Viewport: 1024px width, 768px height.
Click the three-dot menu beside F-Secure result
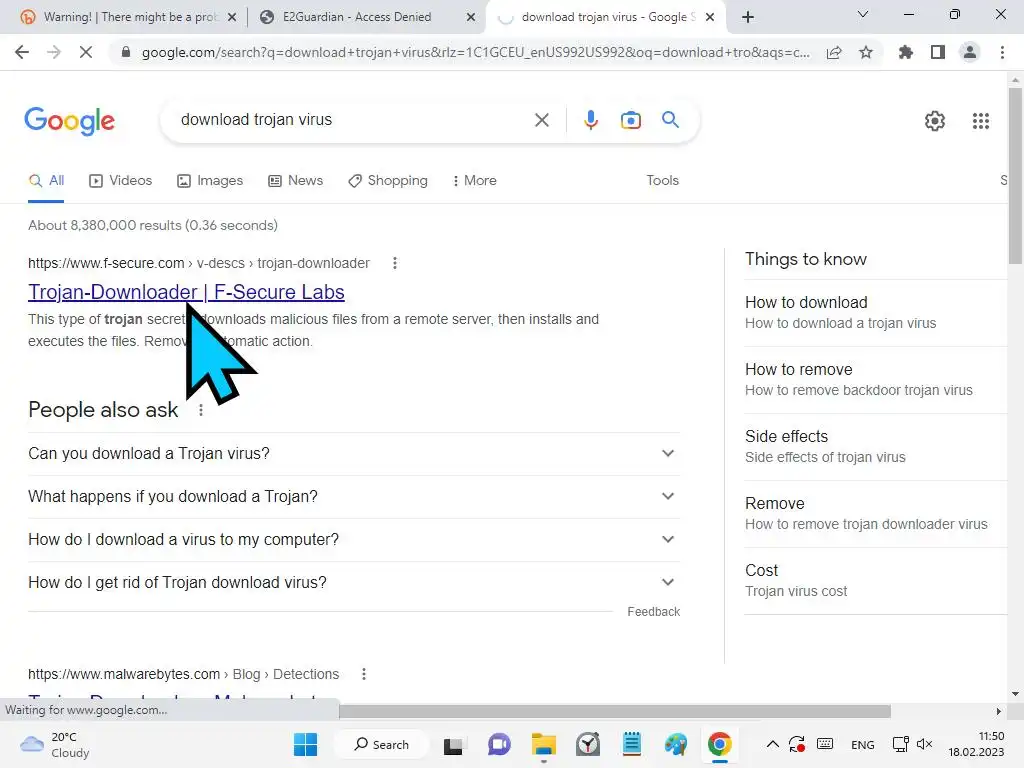[x=394, y=263]
